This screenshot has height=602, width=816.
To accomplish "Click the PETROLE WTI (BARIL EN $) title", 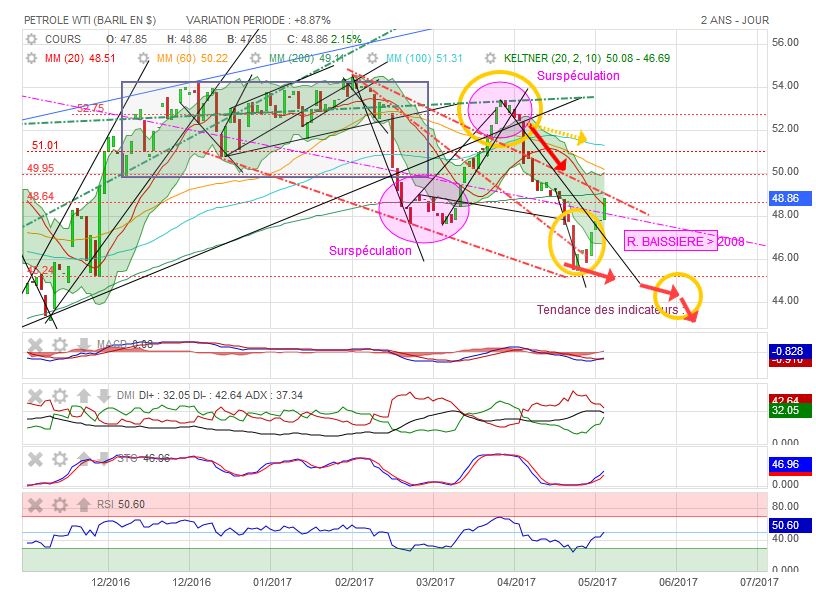I will [x=90, y=20].
